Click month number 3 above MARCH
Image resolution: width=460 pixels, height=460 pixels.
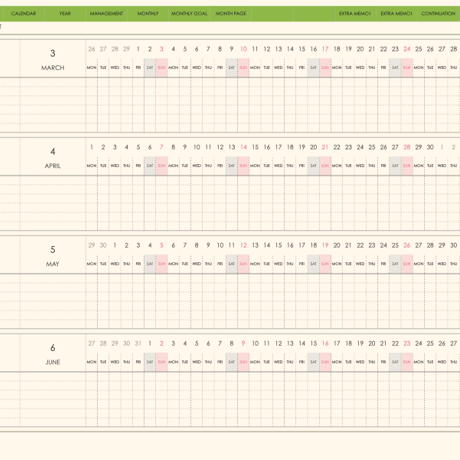[53, 53]
